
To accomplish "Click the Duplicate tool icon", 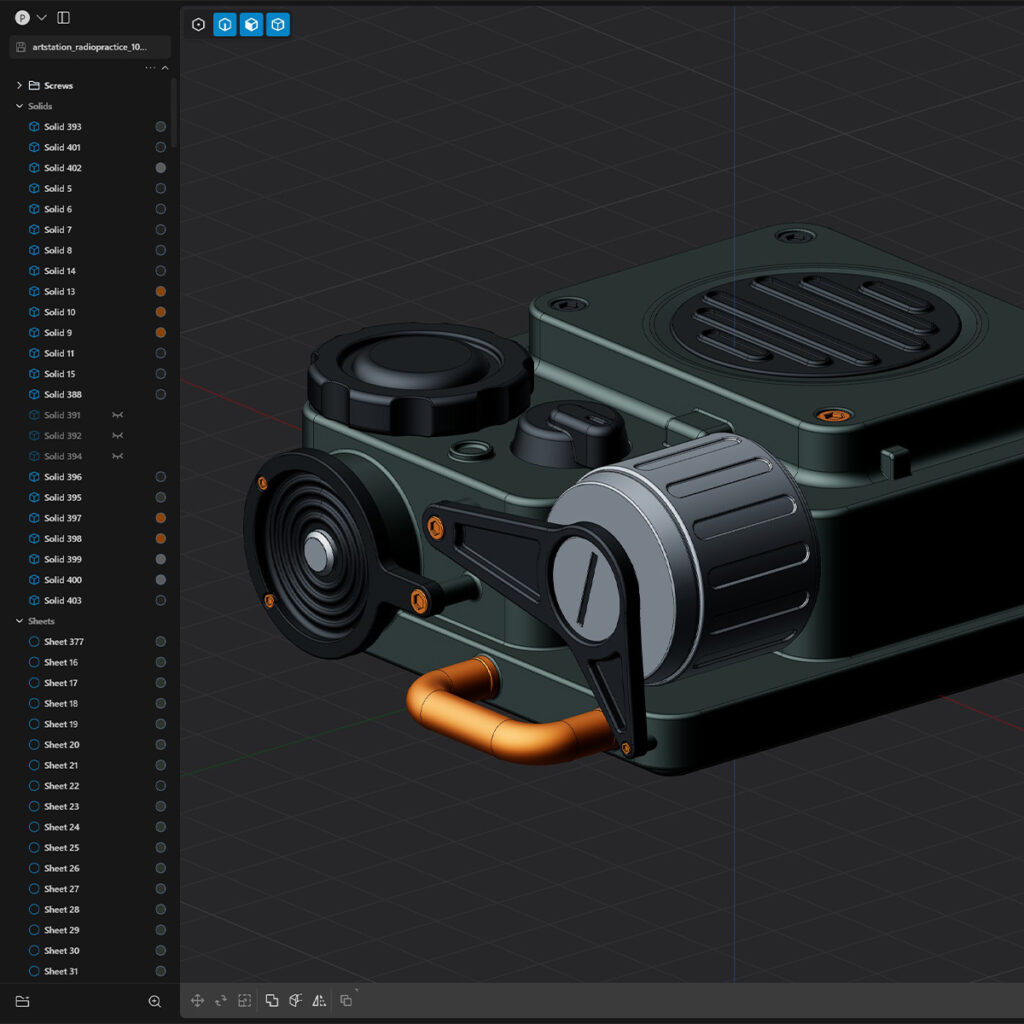I will coord(345,1000).
